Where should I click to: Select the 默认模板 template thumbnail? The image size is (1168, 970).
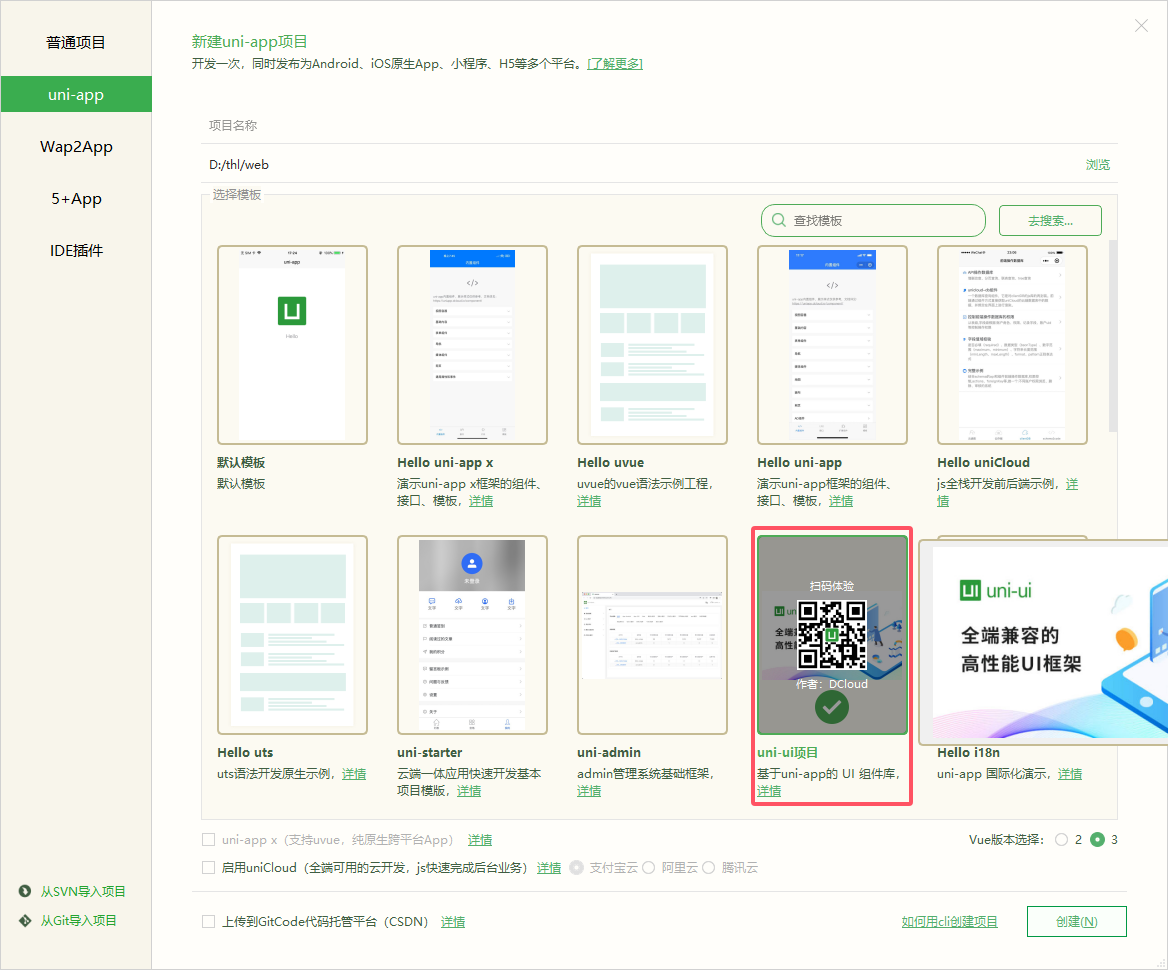coord(292,345)
